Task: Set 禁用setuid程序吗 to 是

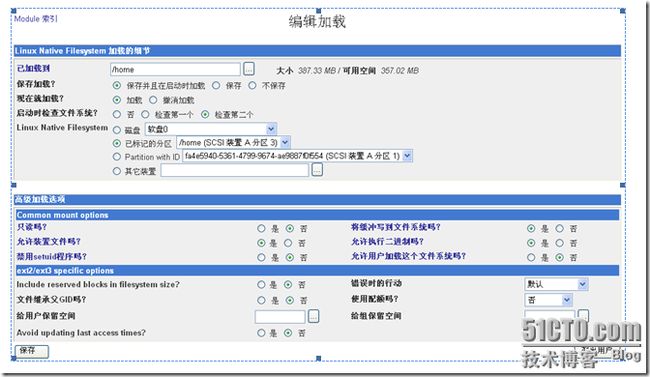Action: pyautogui.click(x=261, y=258)
